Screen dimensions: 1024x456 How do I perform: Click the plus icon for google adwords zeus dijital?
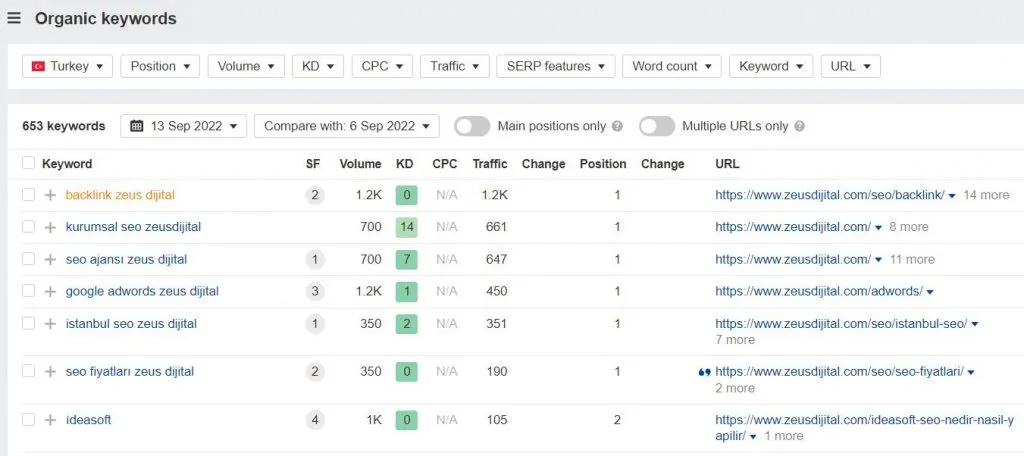[50, 291]
